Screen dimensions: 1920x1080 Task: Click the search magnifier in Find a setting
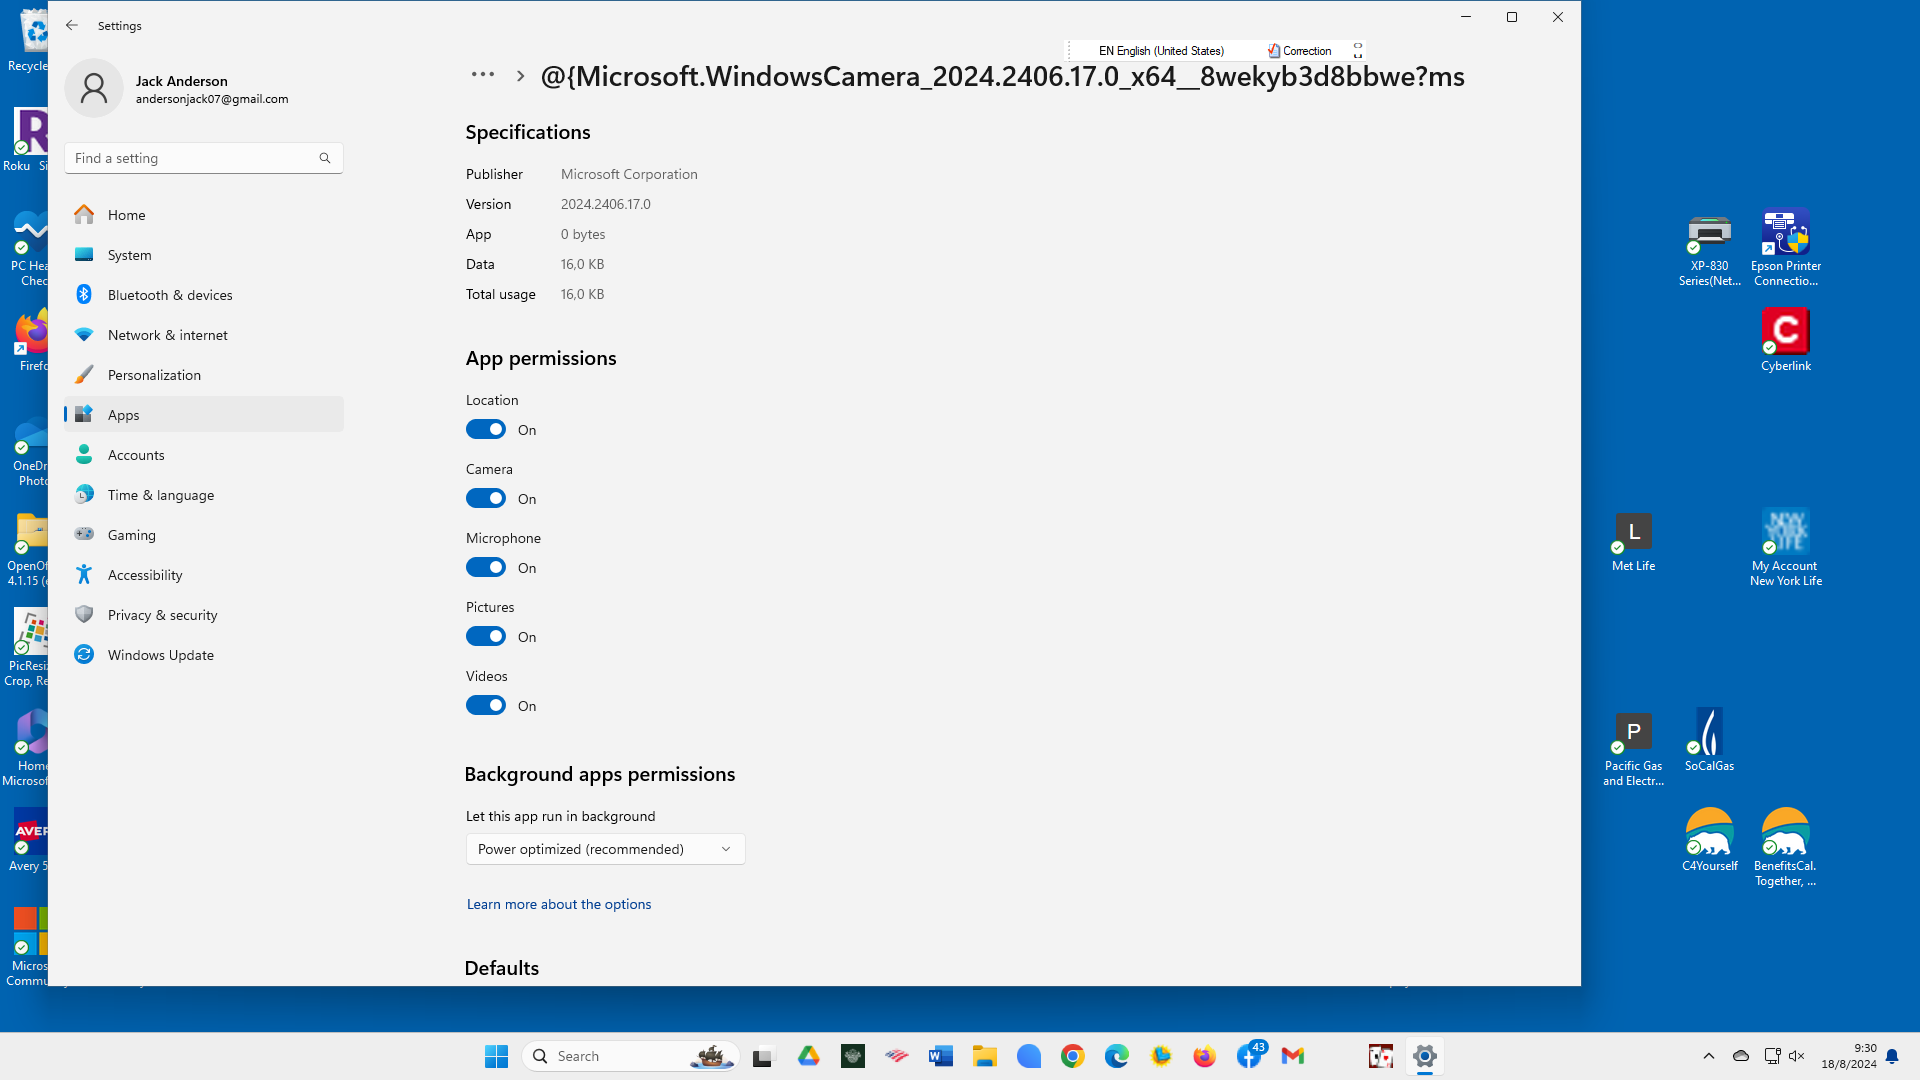[325, 158]
